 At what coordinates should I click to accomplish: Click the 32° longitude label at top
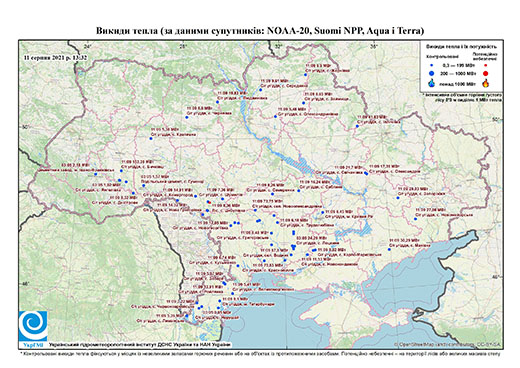tap(278, 47)
